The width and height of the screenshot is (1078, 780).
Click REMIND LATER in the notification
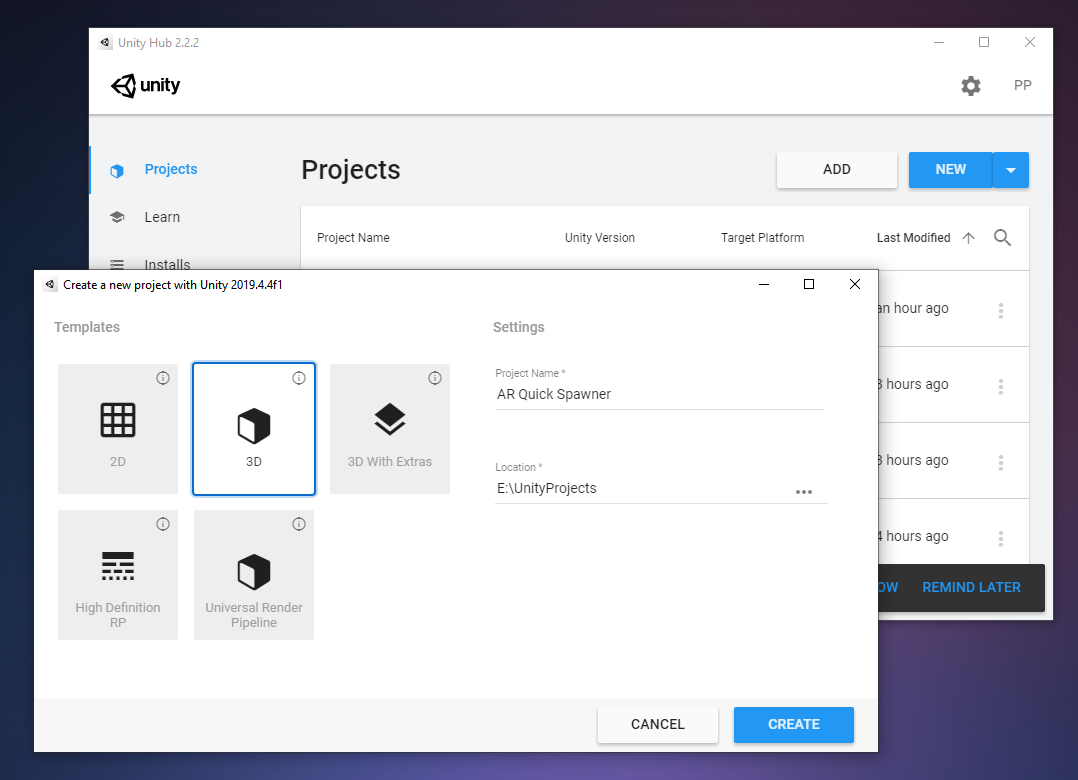tap(971, 588)
